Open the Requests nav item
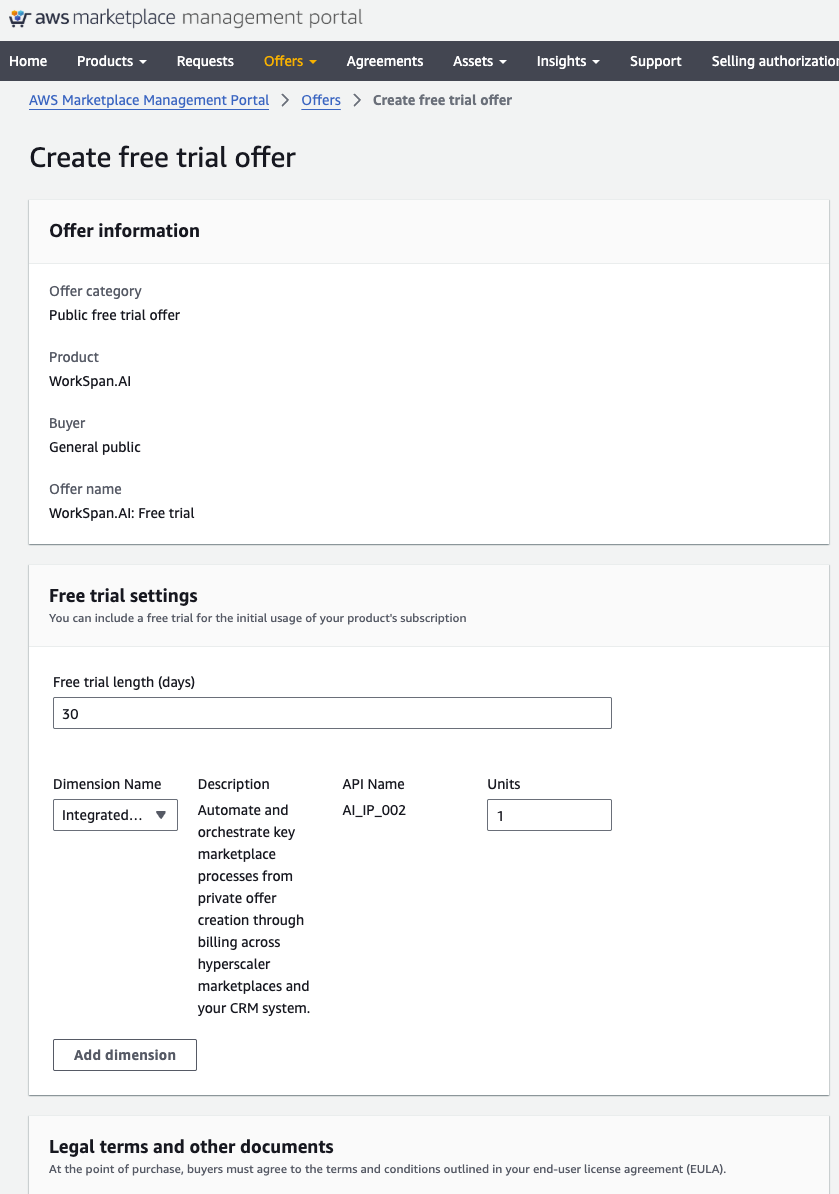The width and height of the screenshot is (839, 1194). [205, 61]
